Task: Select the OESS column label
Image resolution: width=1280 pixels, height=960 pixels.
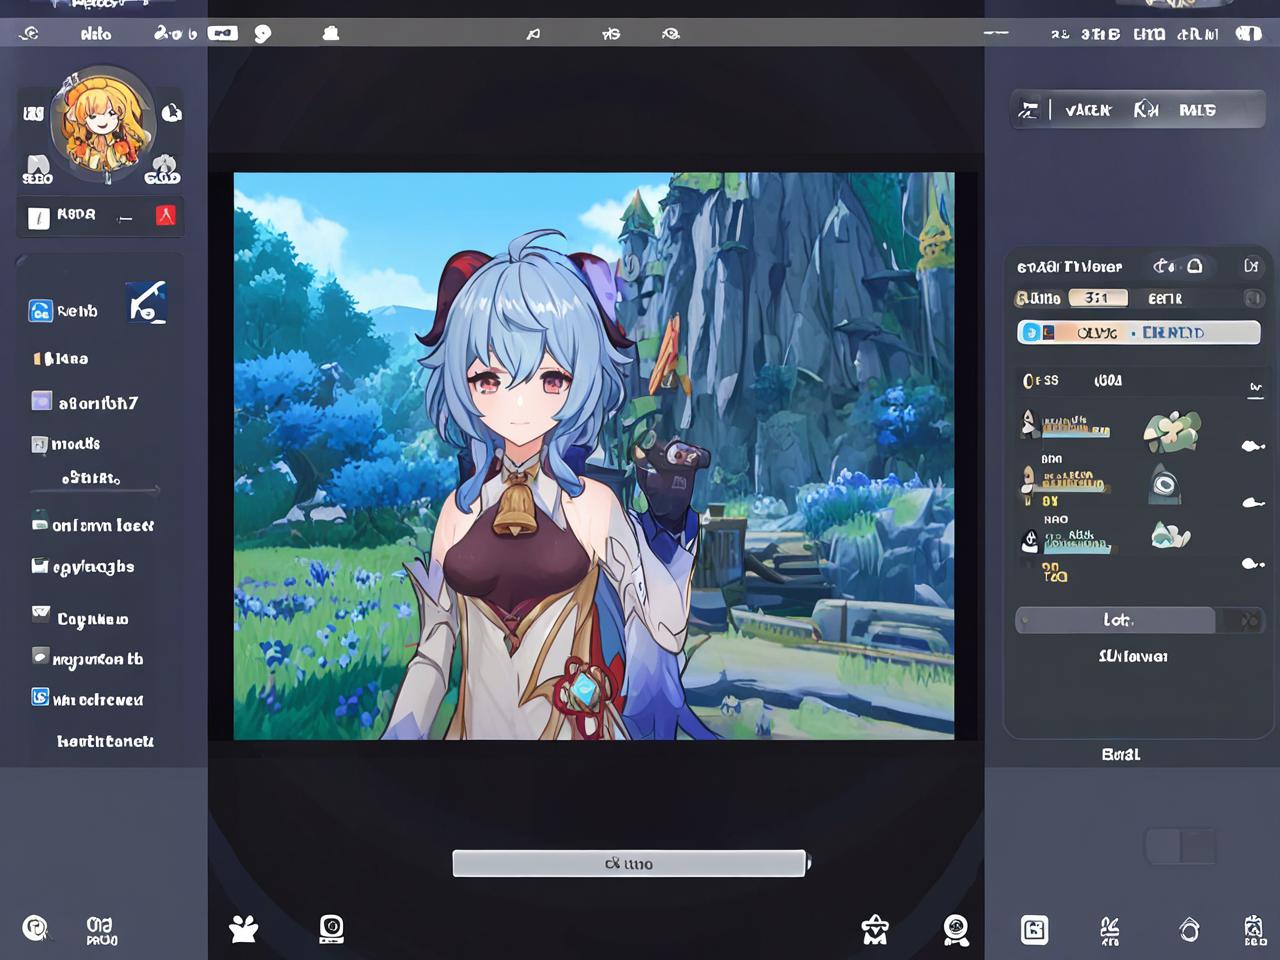Action: pyautogui.click(x=1040, y=381)
